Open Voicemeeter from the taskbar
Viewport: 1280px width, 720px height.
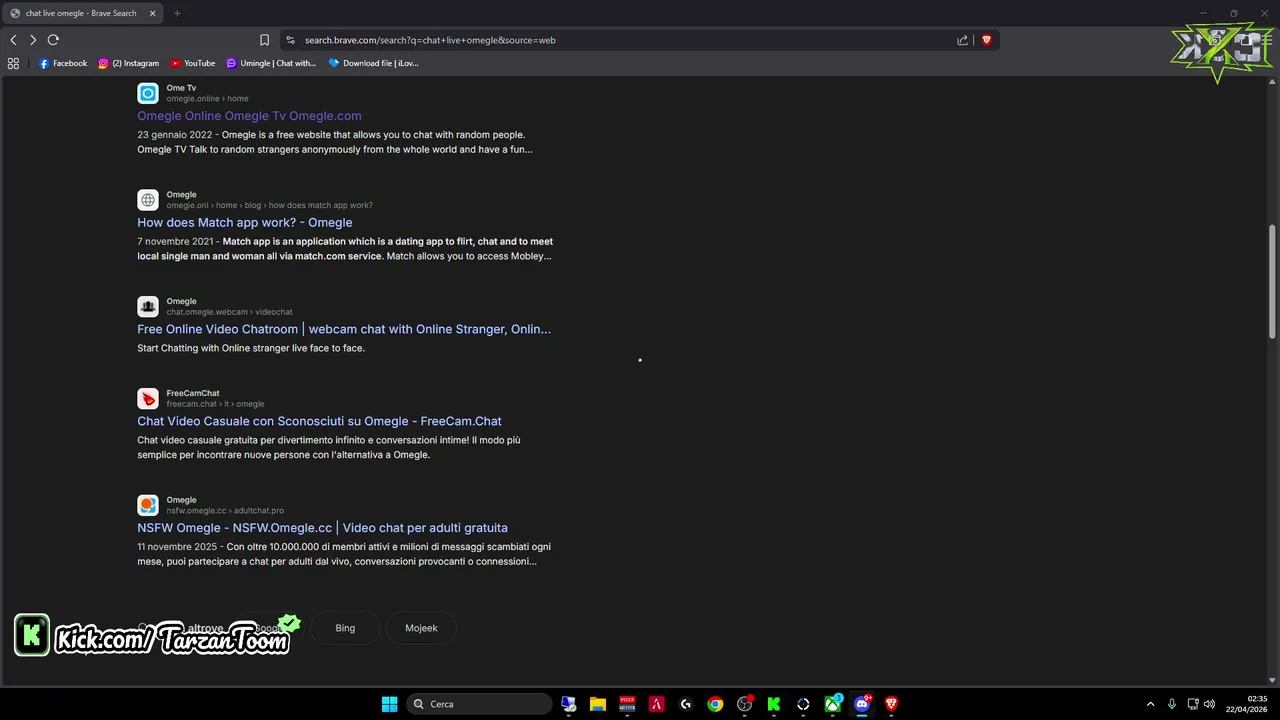point(627,704)
